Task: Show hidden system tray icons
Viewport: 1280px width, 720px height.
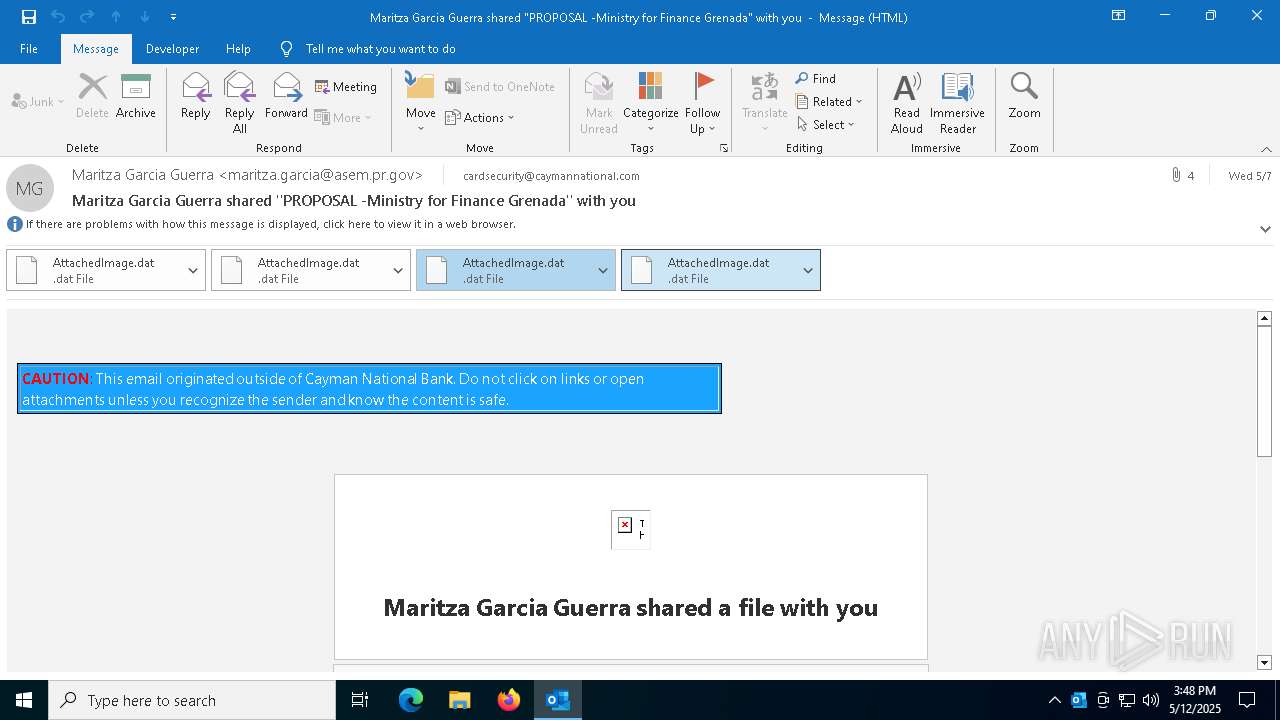Action: (1054, 700)
